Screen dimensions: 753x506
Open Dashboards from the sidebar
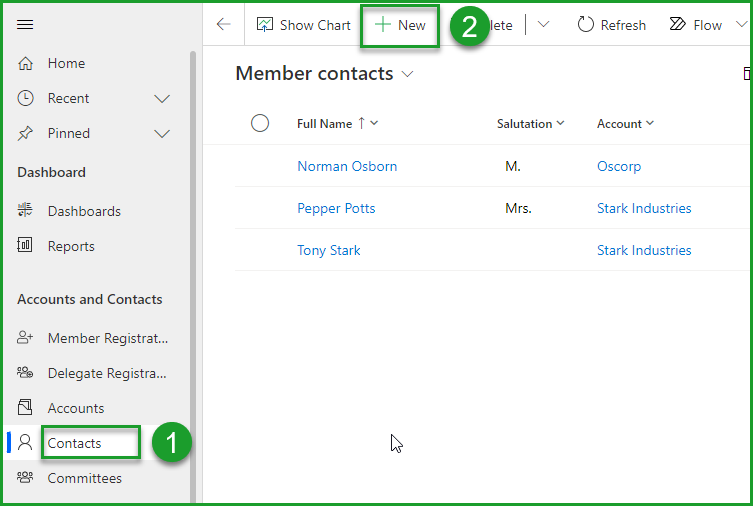coord(84,211)
